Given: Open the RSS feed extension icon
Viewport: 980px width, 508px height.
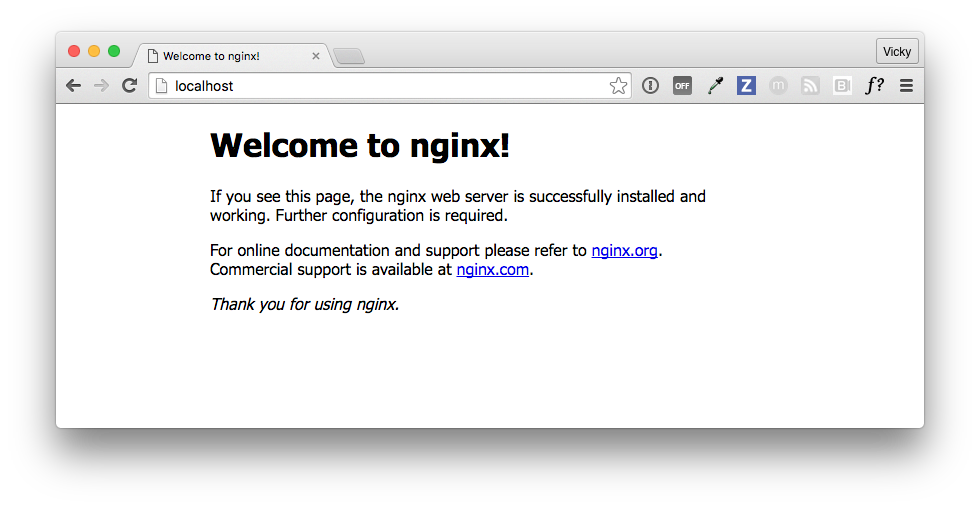Looking at the screenshot, I should click(810, 86).
